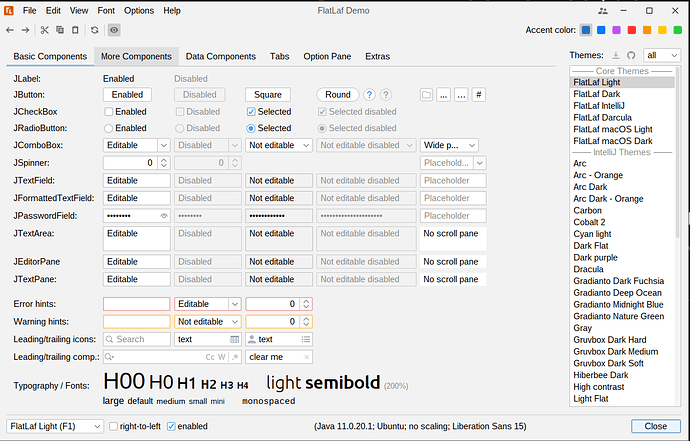Click the Square button
Screen dimensions: 690x441
pos(268,95)
